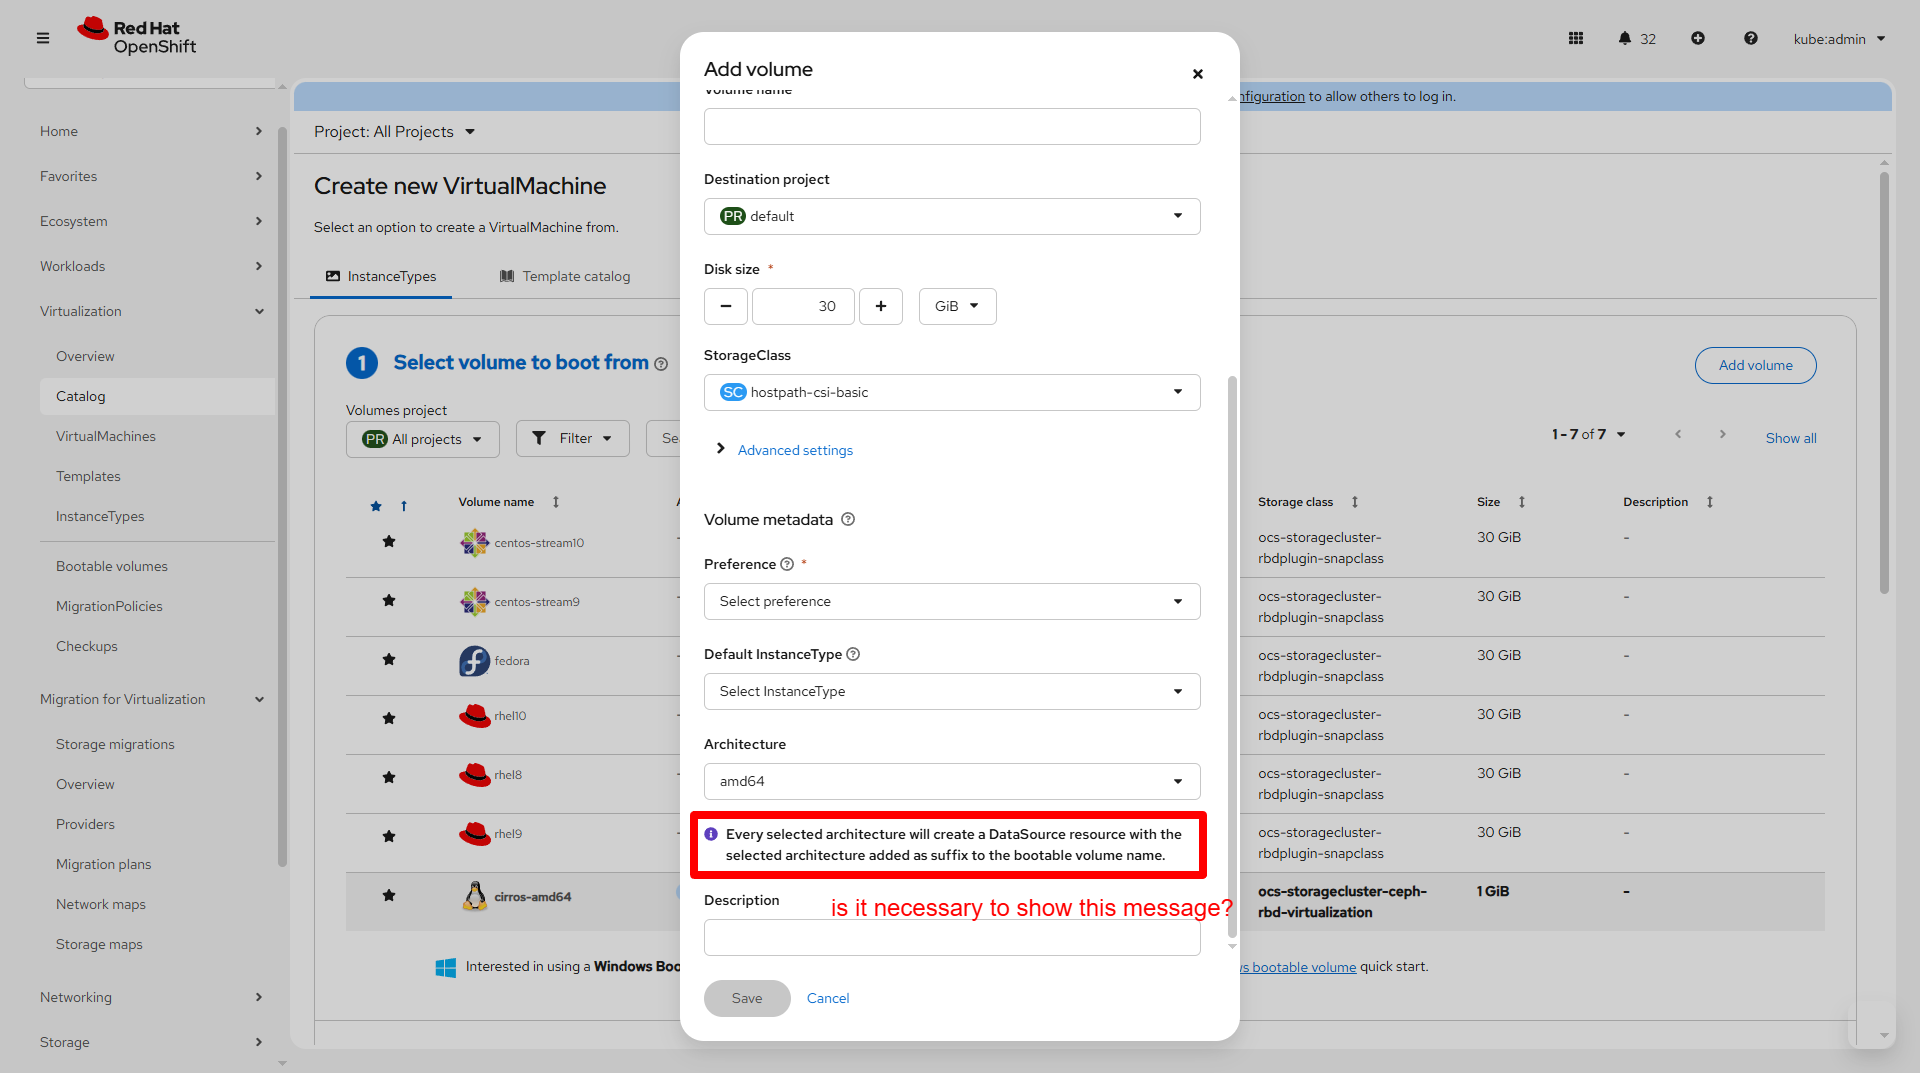Open Bootable volumes in the sidebar
Image resolution: width=1920 pixels, height=1073 pixels.
tap(112, 567)
